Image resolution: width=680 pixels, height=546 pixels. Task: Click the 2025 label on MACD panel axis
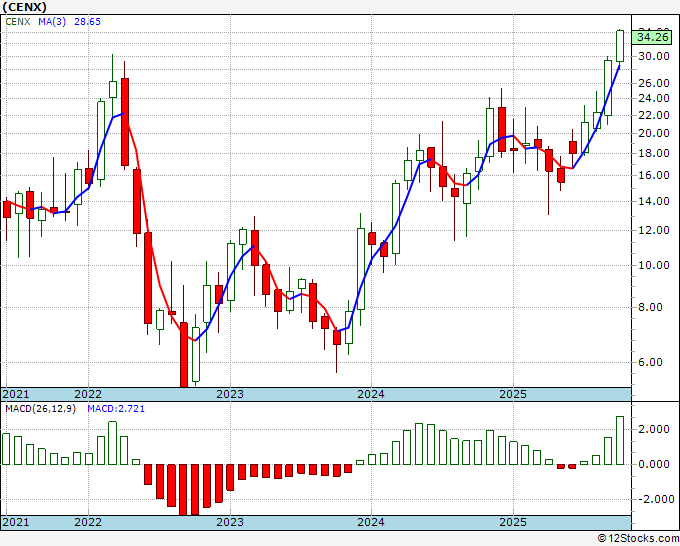click(513, 522)
